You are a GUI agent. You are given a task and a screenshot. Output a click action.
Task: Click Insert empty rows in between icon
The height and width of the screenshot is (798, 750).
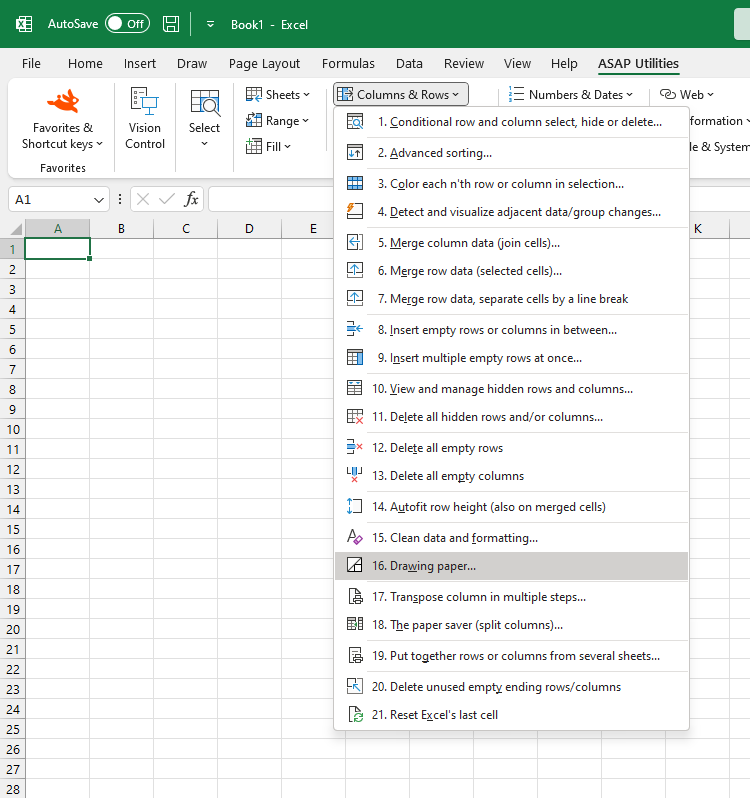(355, 330)
